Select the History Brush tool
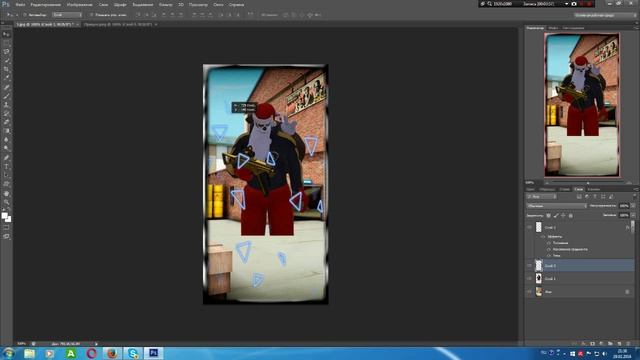The image size is (640, 360). [6, 113]
